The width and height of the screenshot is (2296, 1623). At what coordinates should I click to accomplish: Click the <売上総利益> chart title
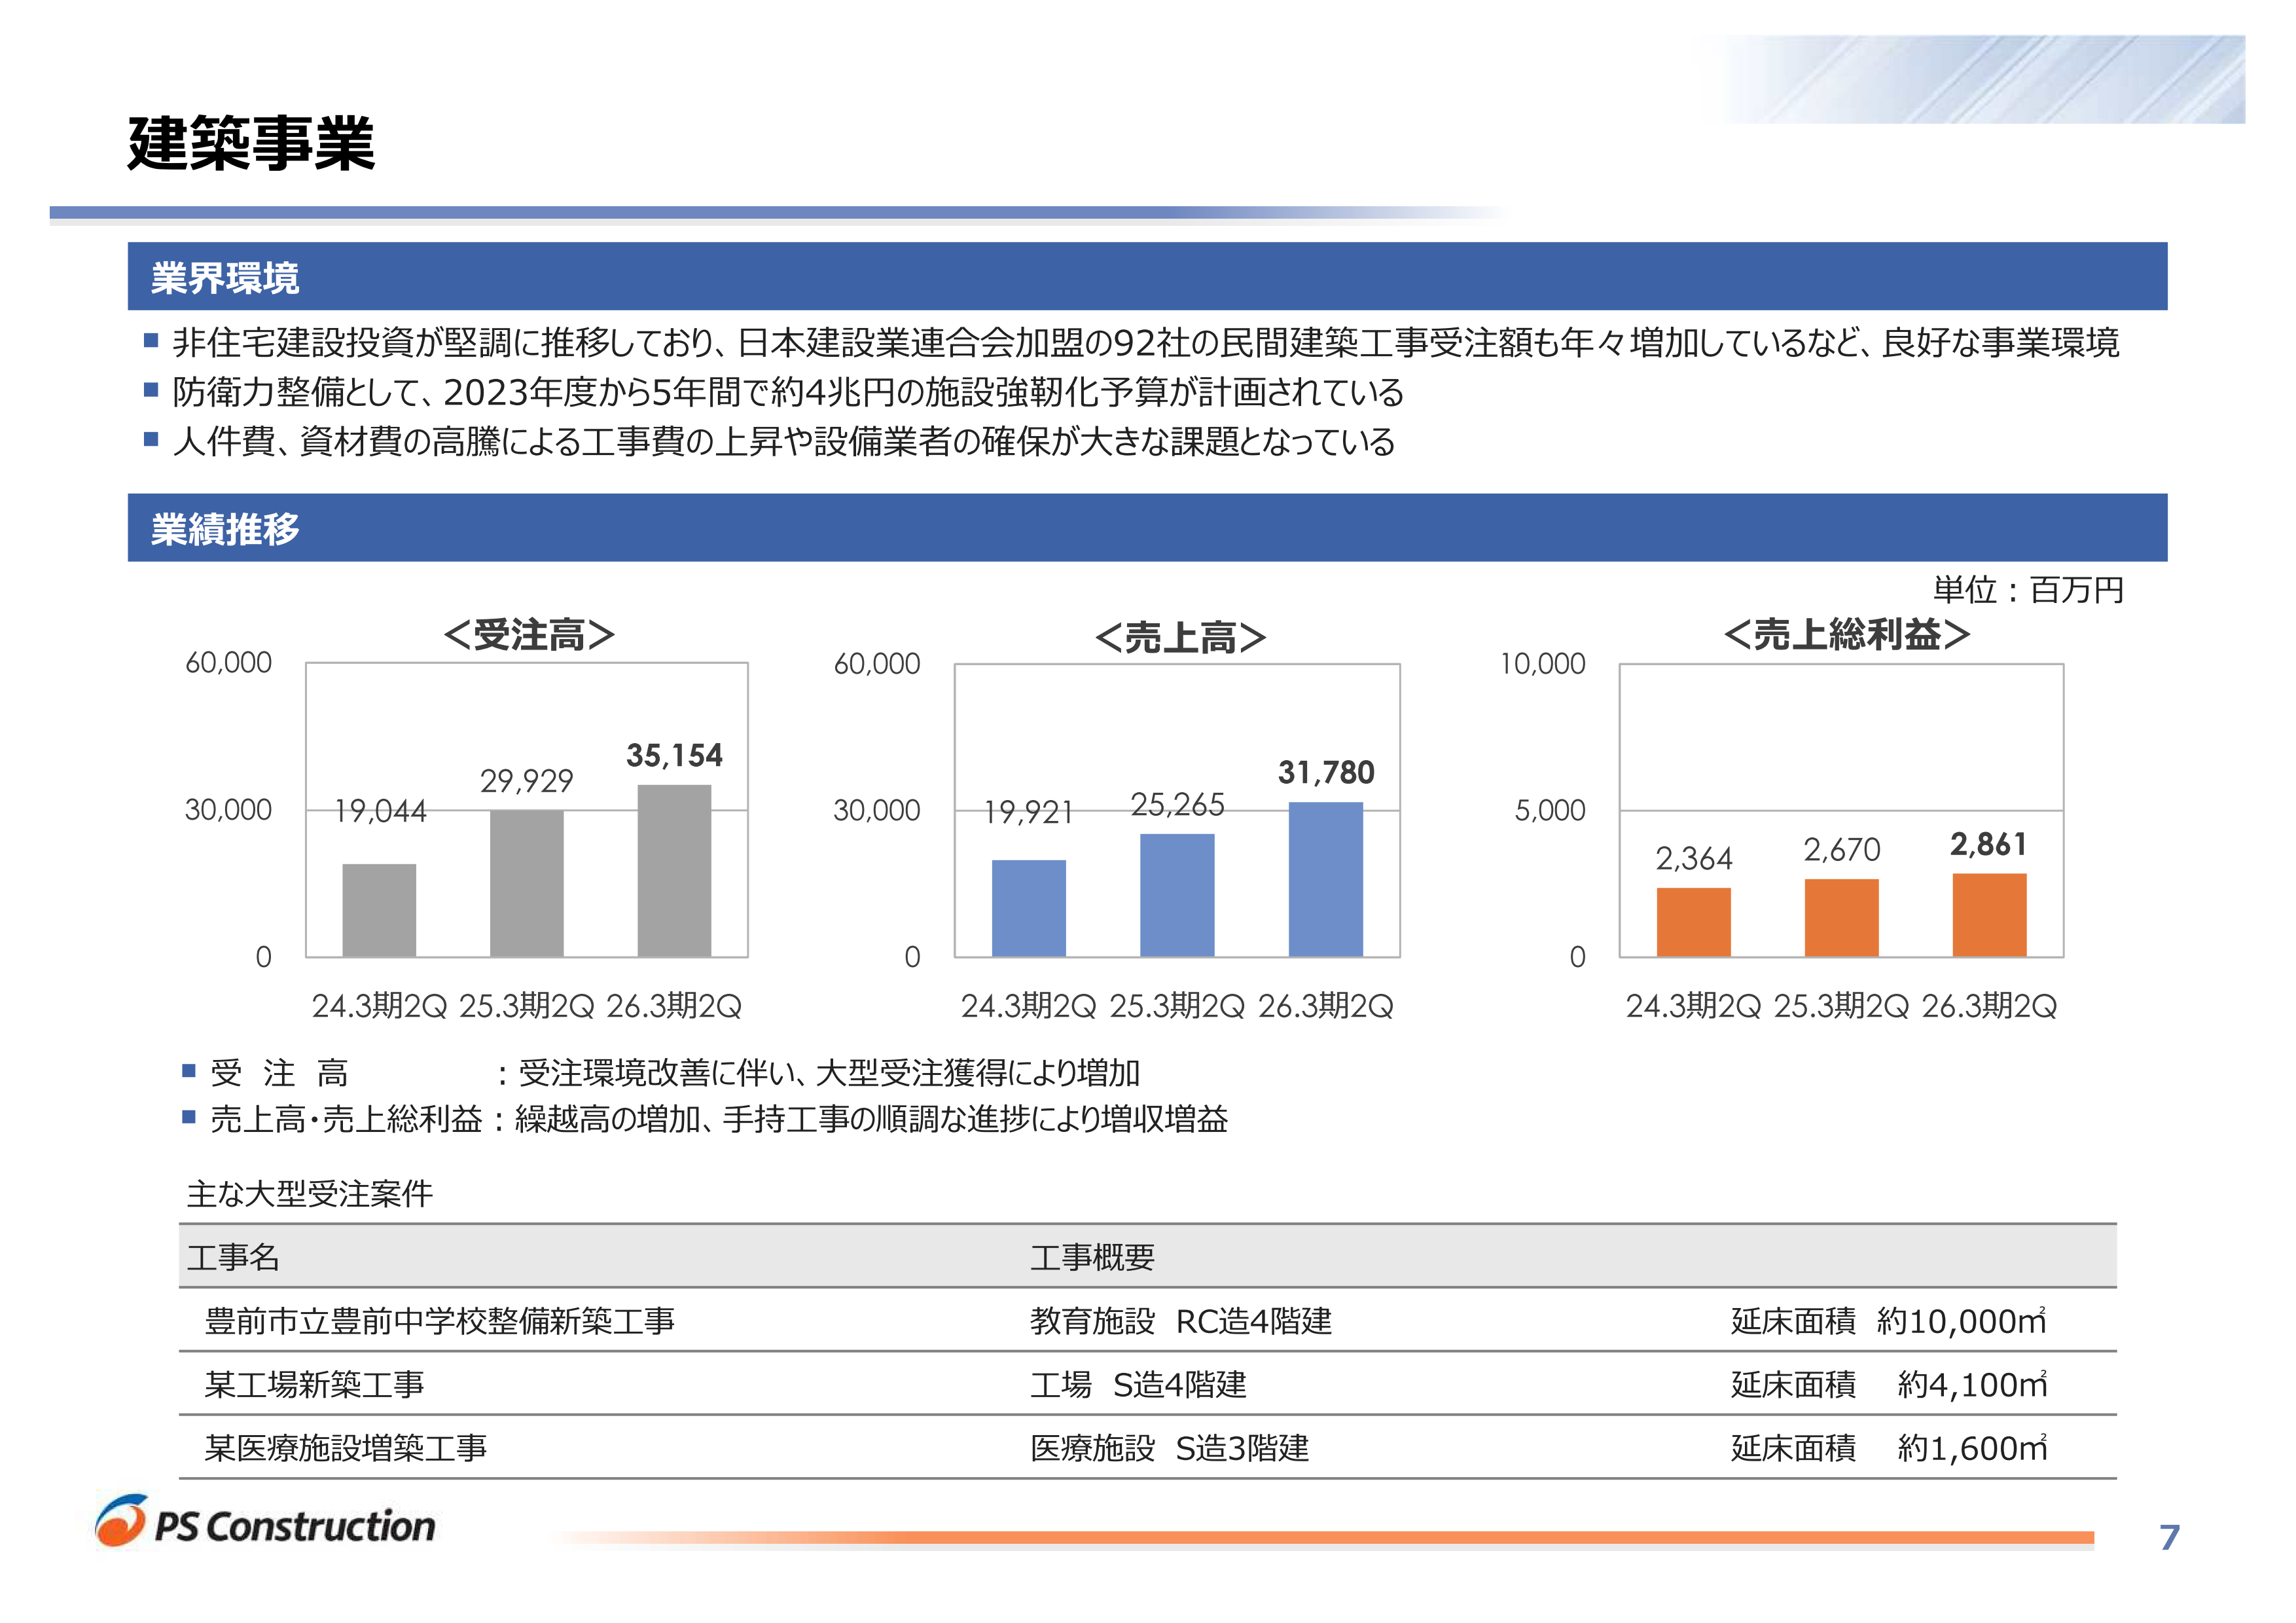pyautogui.click(x=1846, y=634)
